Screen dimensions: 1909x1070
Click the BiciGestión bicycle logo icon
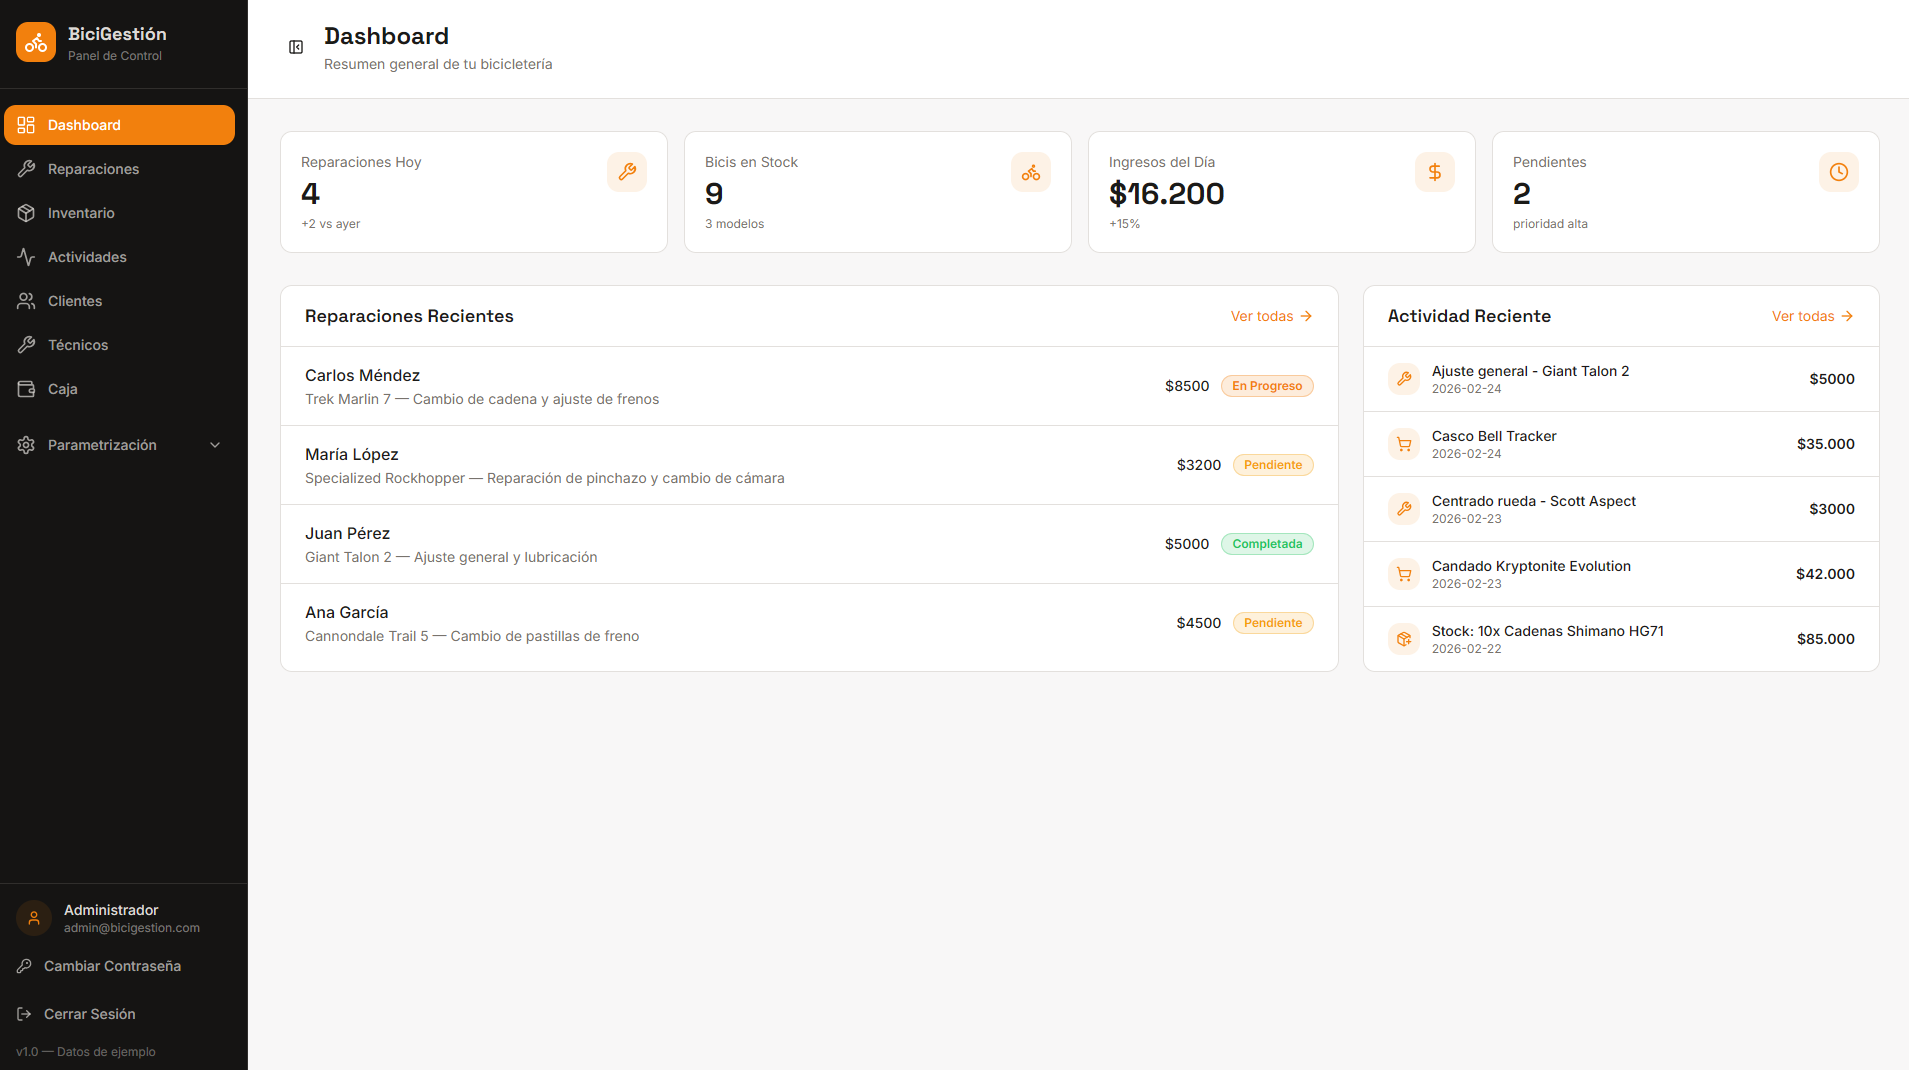[36, 43]
